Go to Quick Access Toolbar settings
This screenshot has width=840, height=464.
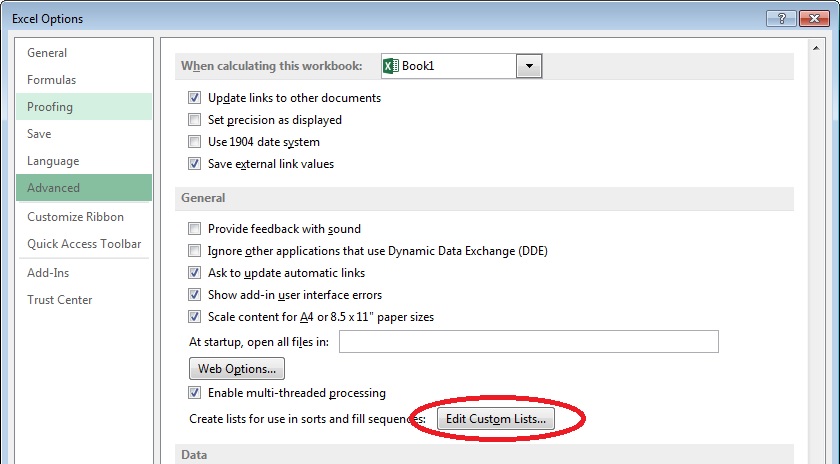[x=84, y=244]
